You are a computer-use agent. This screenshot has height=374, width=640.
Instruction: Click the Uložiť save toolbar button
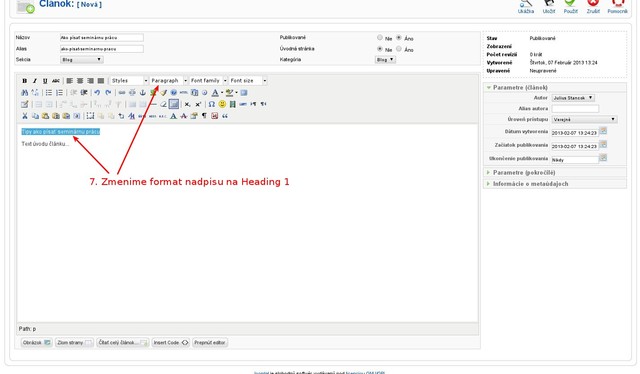point(549,7)
